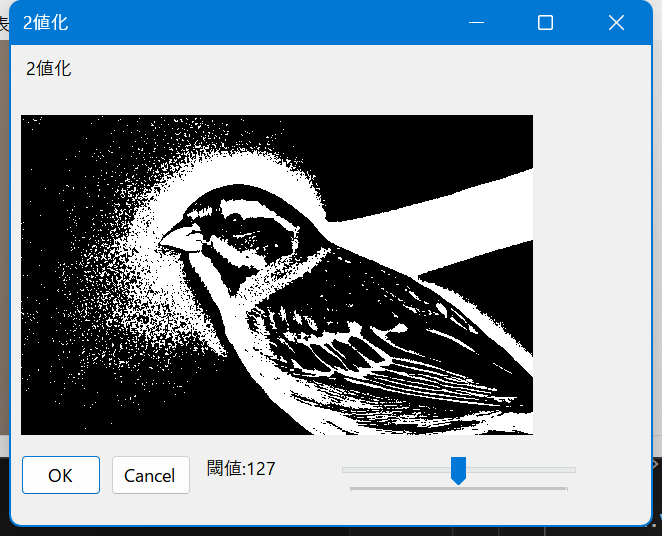Minimize the 2値化 dialog window
662x536 pixels.
click(476, 22)
